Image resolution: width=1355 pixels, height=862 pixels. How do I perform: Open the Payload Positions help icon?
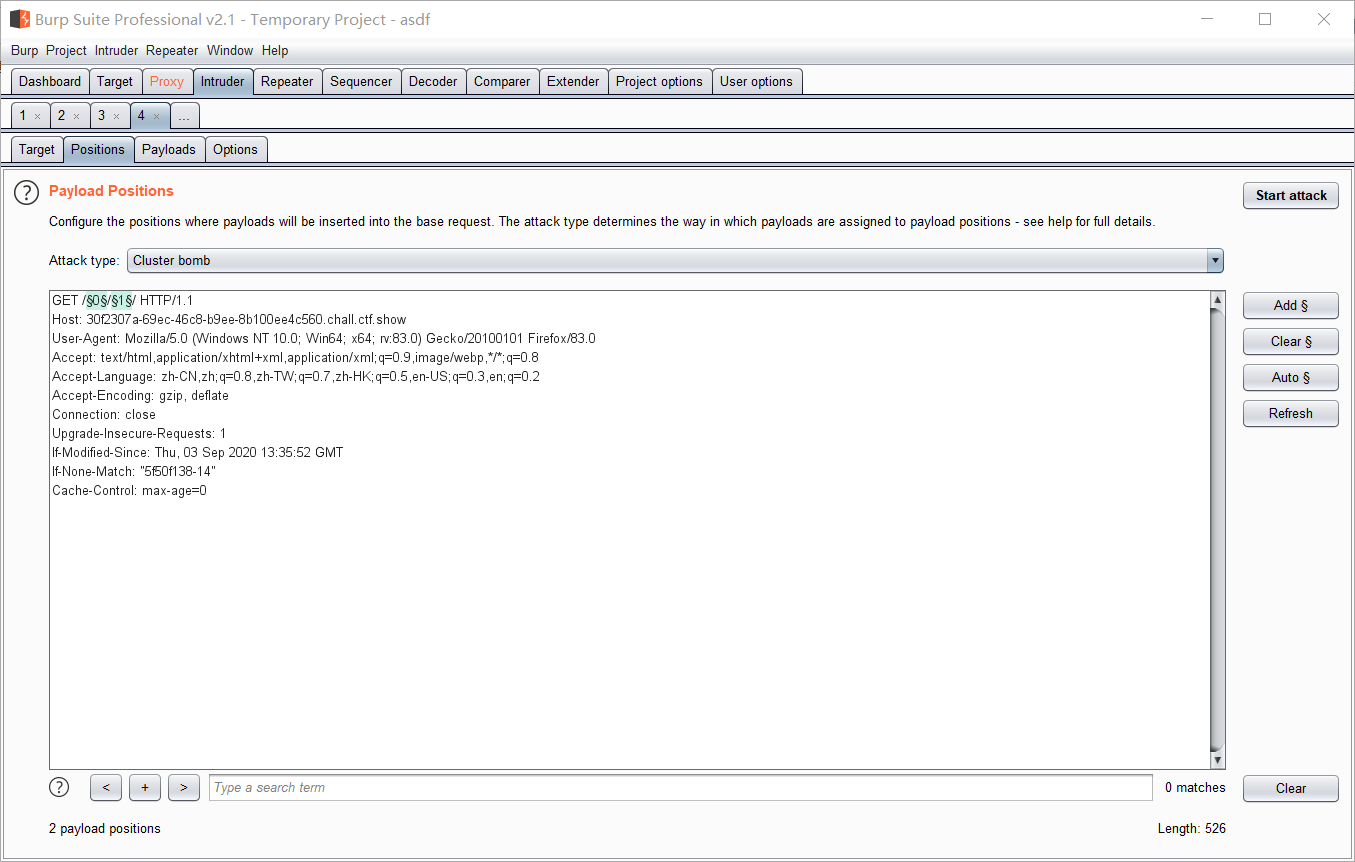26,193
